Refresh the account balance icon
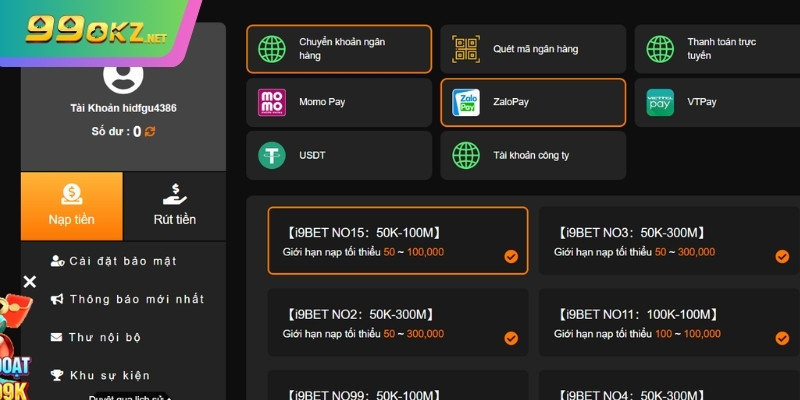 click(x=150, y=132)
